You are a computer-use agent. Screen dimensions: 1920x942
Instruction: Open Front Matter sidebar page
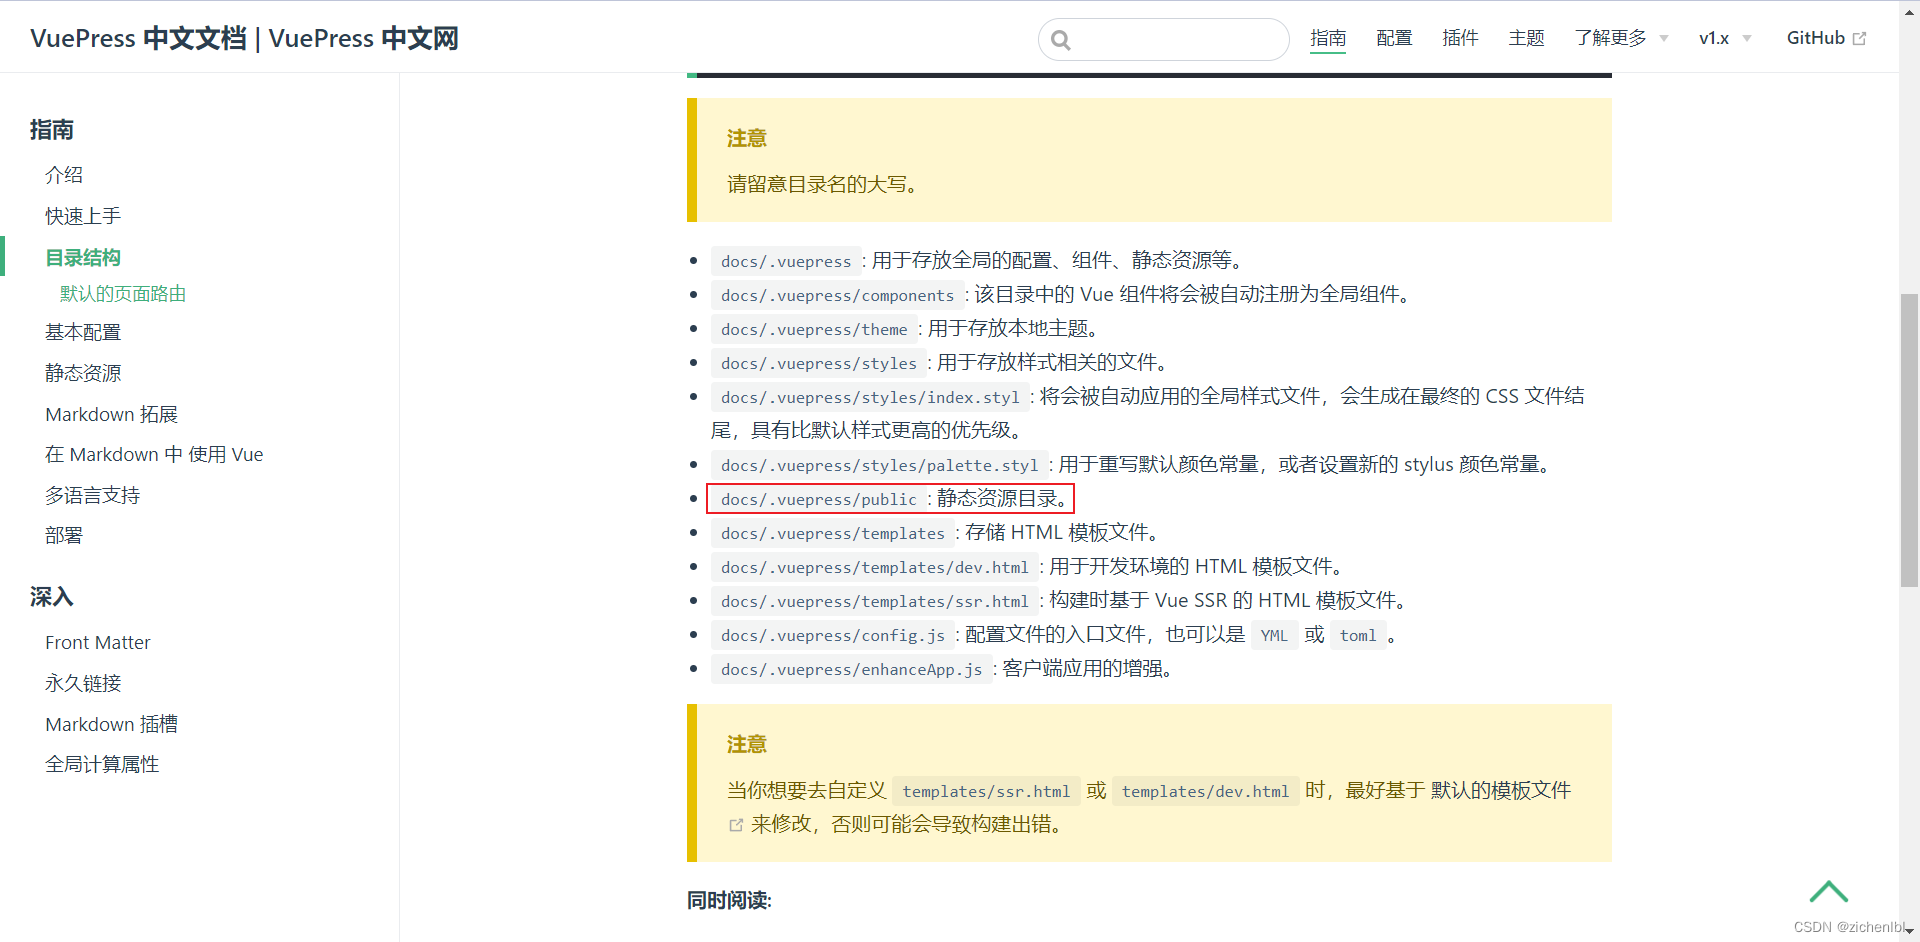(x=98, y=642)
